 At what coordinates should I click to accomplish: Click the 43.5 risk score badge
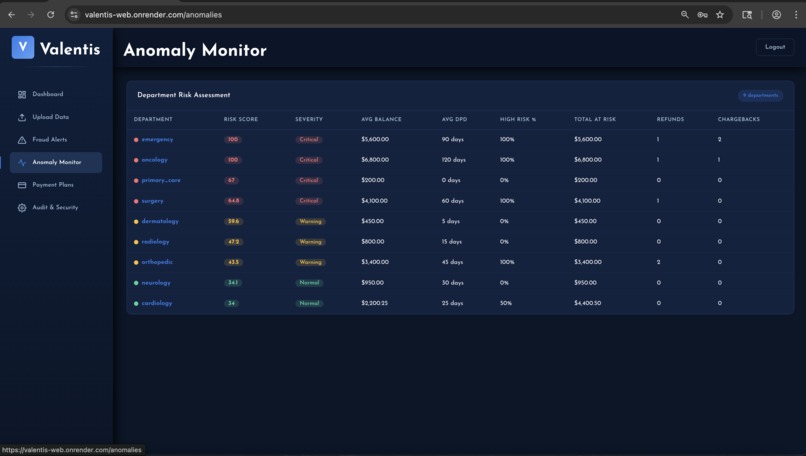click(x=233, y=262)
